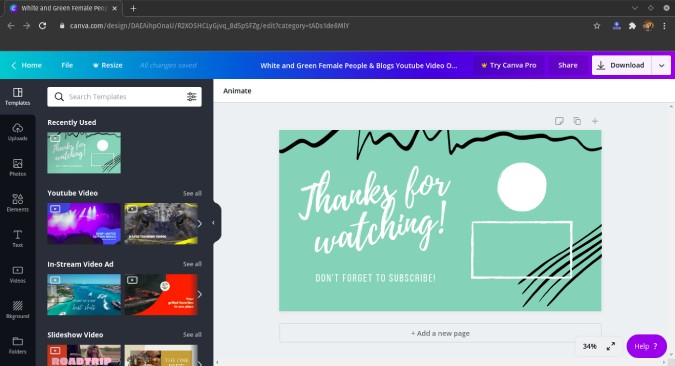See all In-Stream Video Ad templates
The height and width of the screenshot is (366, 675).
(x=192, y=264)
